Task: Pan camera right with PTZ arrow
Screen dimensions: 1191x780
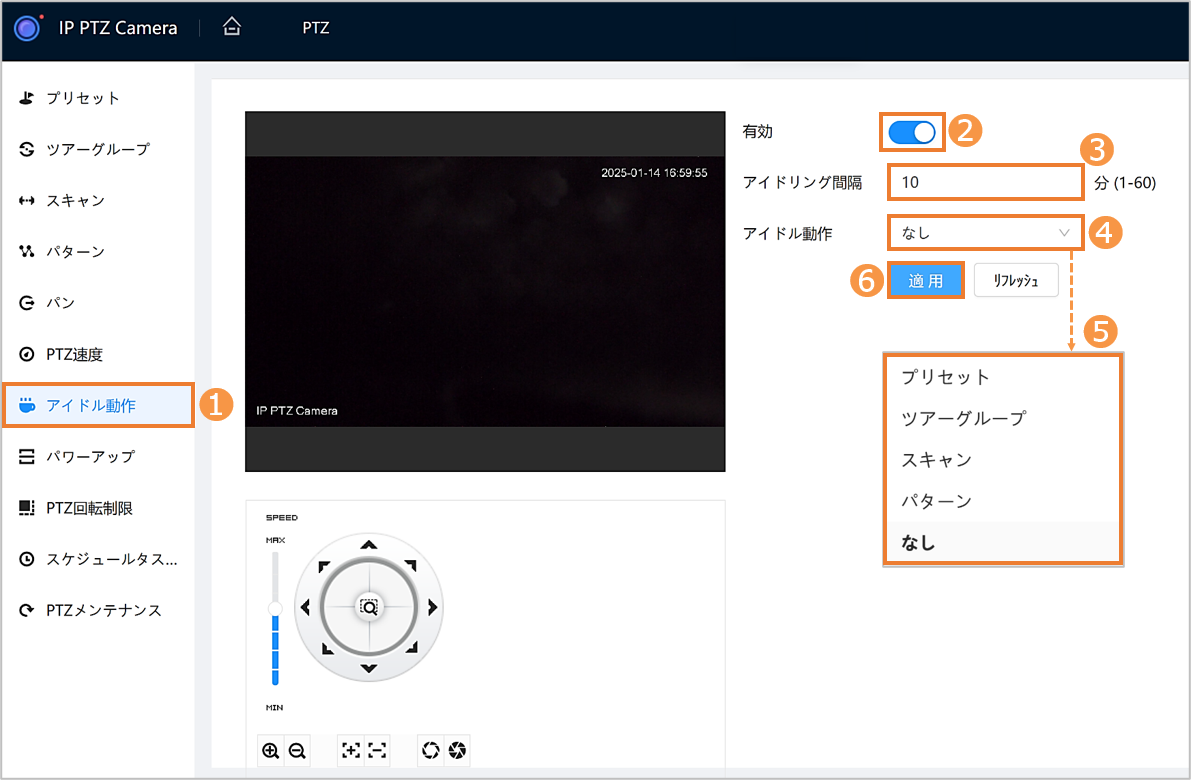Action: click(x=432, y=607)
